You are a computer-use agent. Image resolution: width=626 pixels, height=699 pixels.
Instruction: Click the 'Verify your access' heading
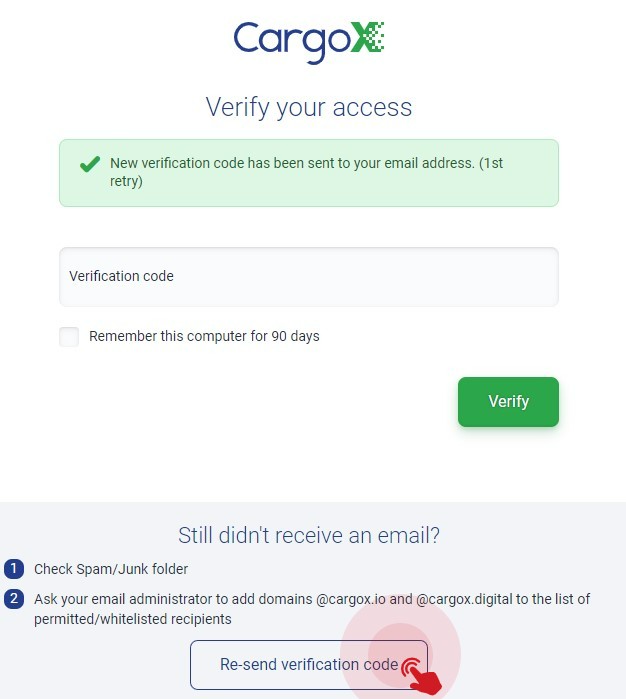pos(309,107)
